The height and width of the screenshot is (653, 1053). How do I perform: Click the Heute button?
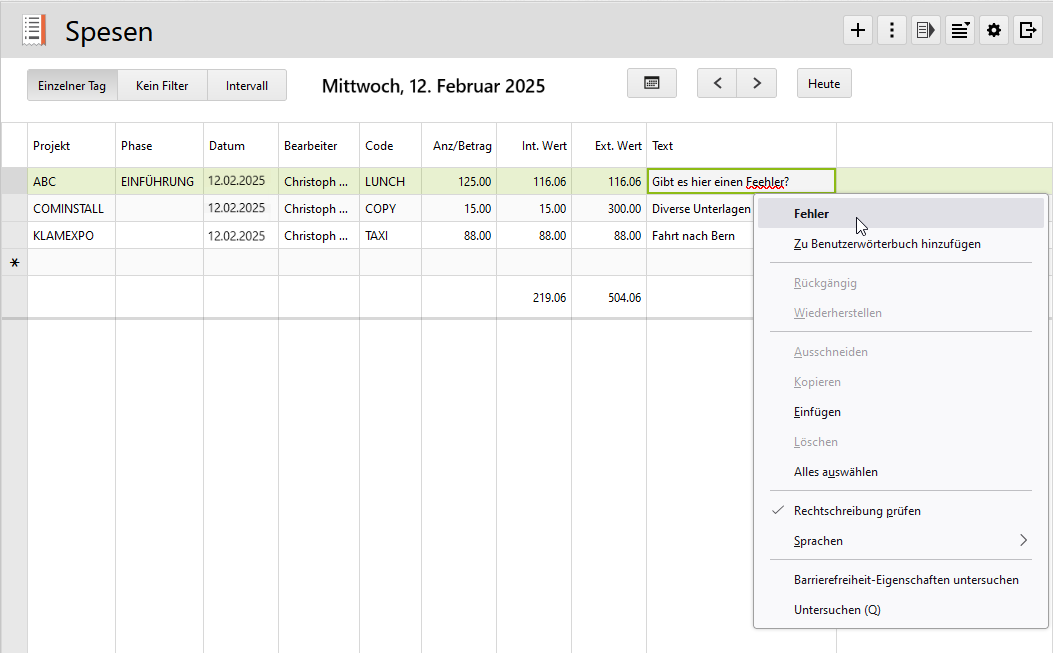point(824,83)
